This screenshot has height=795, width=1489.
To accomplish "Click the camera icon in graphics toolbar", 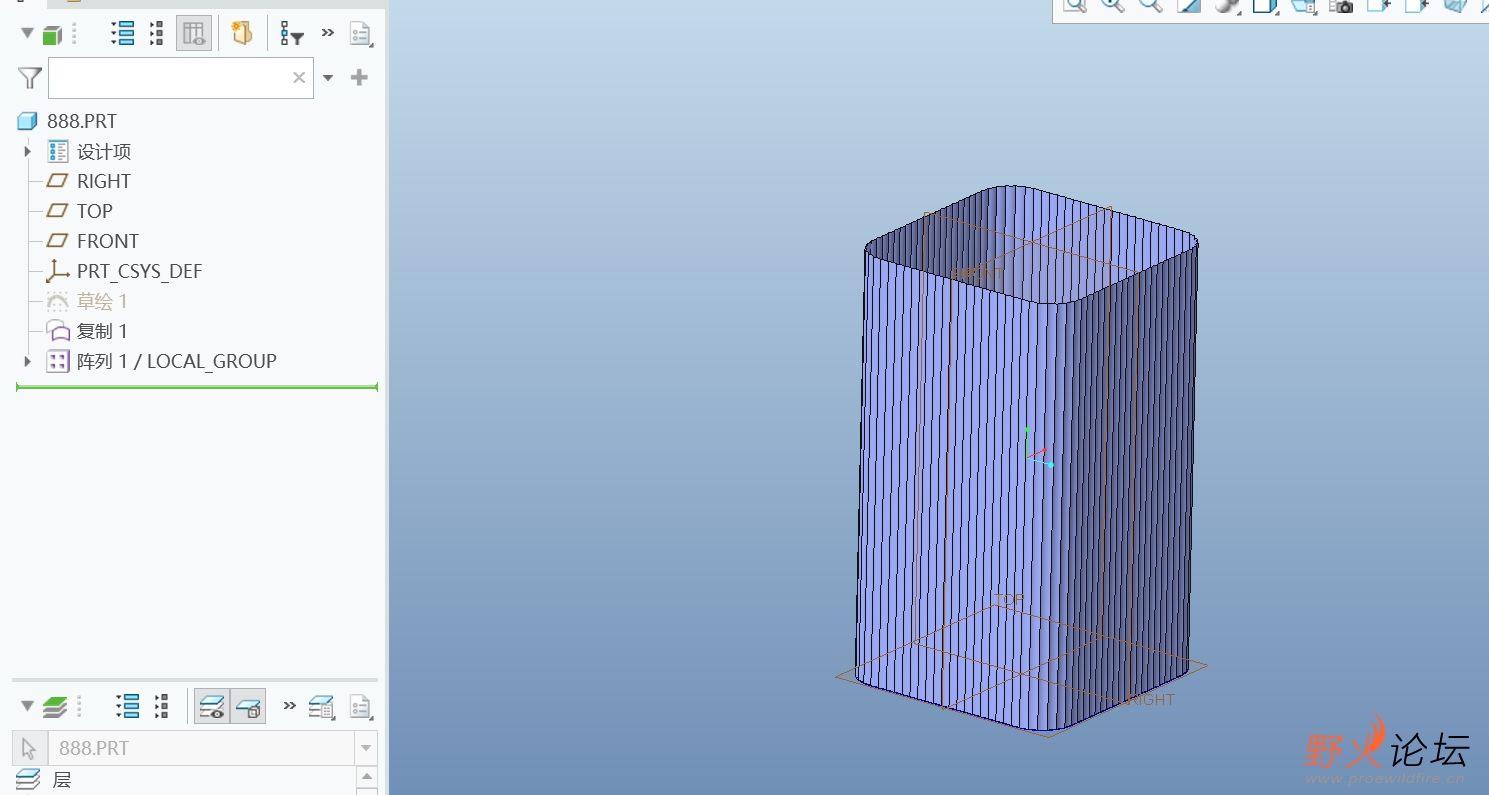I will click(x=1341, y=6).
